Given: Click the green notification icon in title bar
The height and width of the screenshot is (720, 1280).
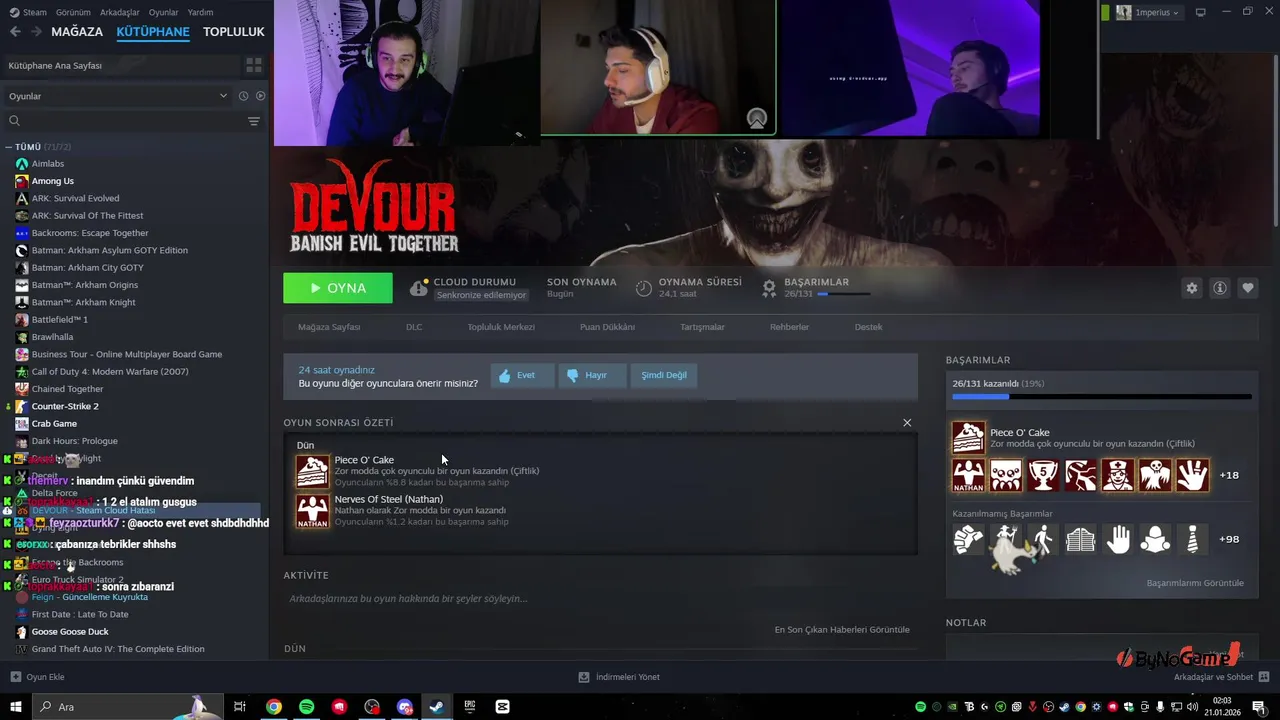Looking at the screenshot, I should 1105,12.
